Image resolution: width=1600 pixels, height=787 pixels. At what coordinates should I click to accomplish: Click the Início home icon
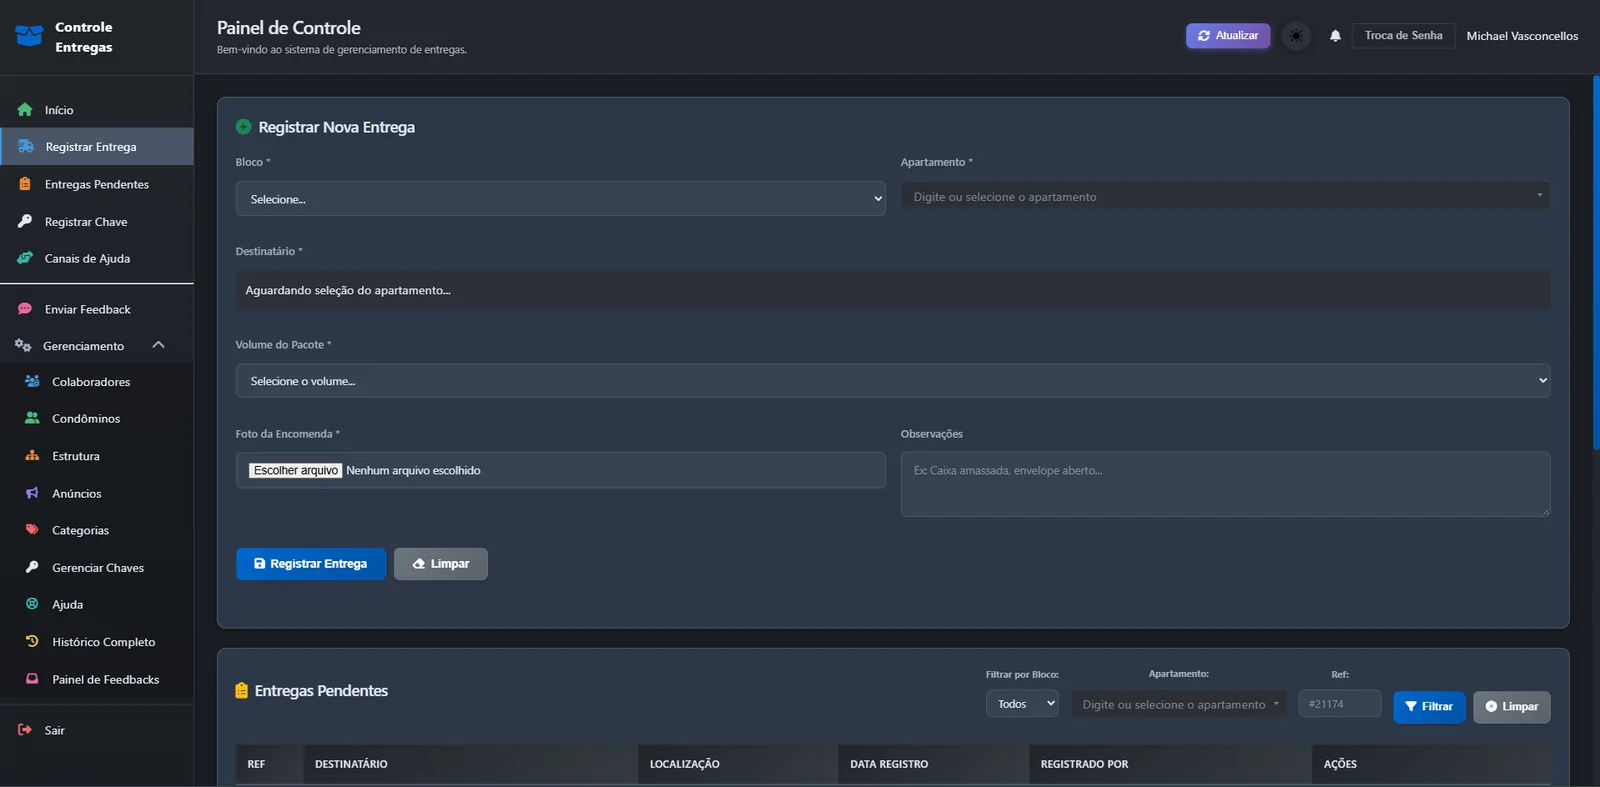[x=25, y=110]
